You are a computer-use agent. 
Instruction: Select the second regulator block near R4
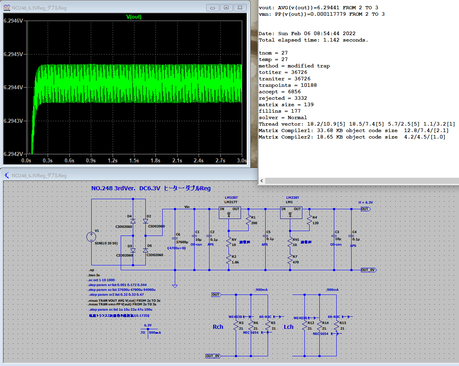[291, 212]
